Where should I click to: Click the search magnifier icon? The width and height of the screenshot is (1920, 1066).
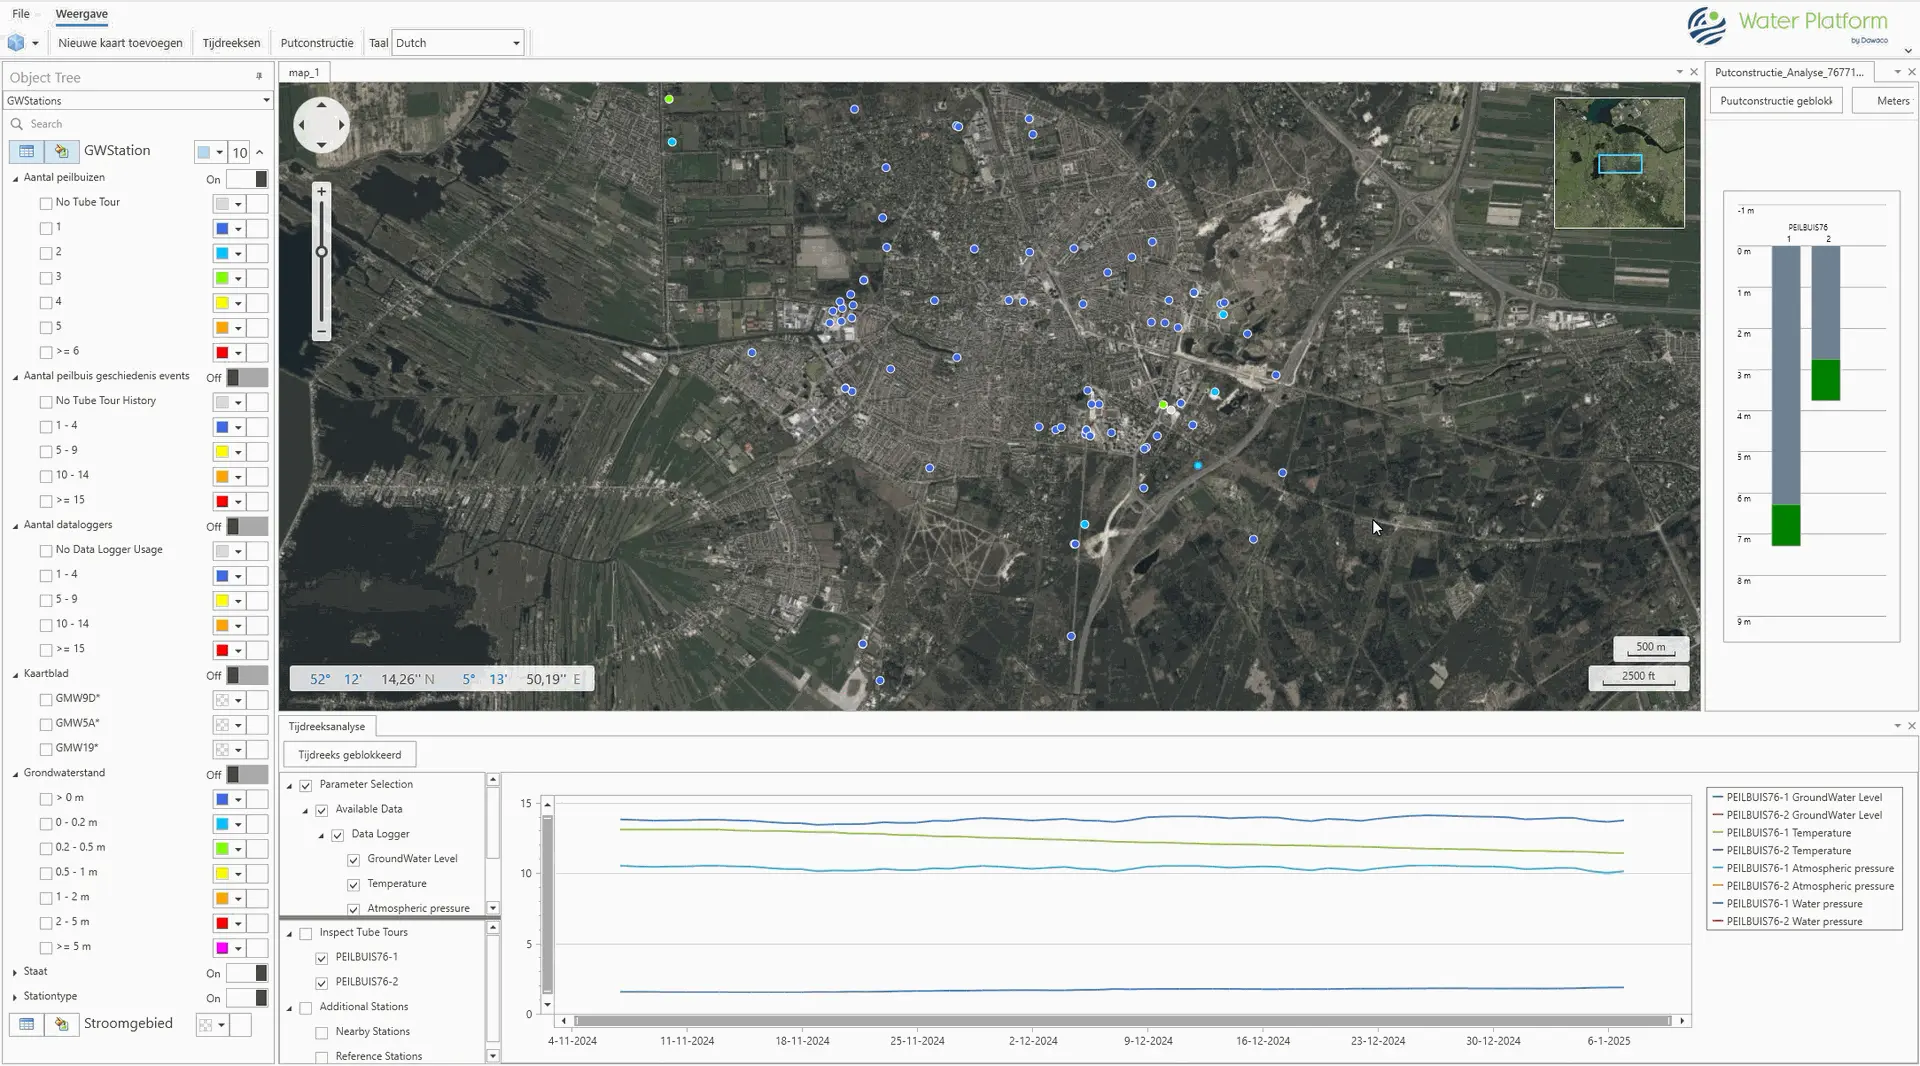(17, 124)
